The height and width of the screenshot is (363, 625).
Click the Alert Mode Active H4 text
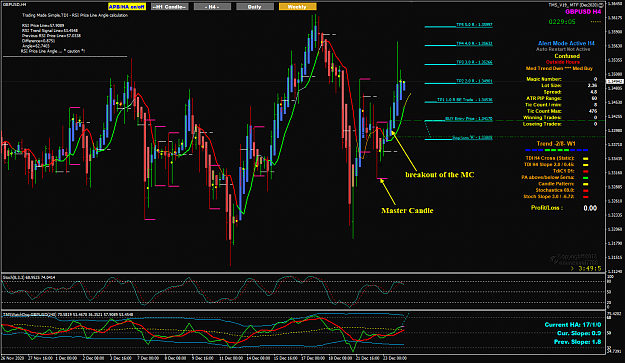566,43
